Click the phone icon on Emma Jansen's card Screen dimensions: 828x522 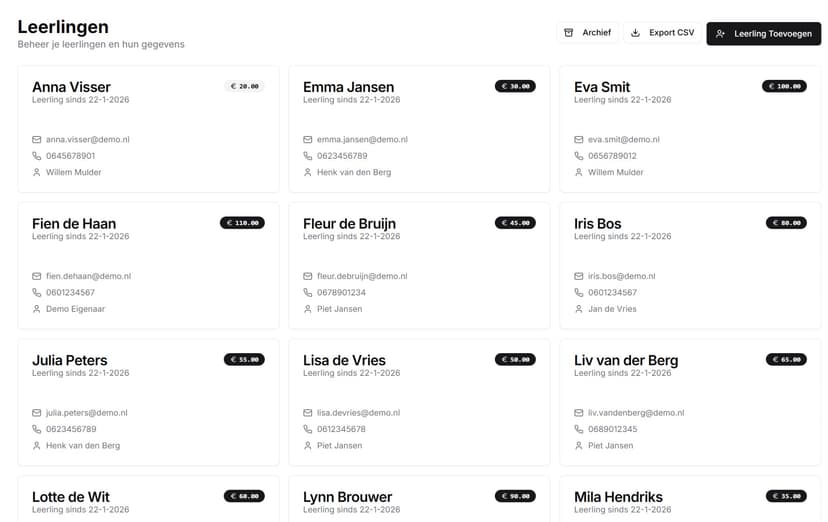click(308, 156)
